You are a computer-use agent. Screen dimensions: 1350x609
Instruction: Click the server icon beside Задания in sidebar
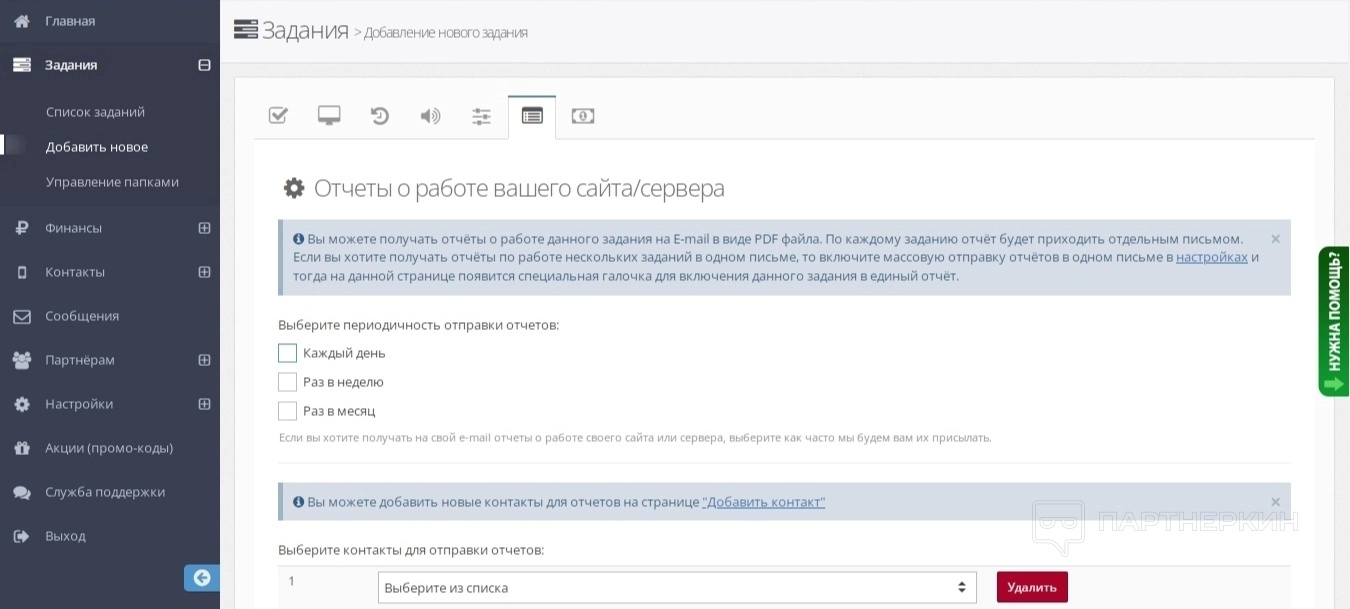click(21, 65)
